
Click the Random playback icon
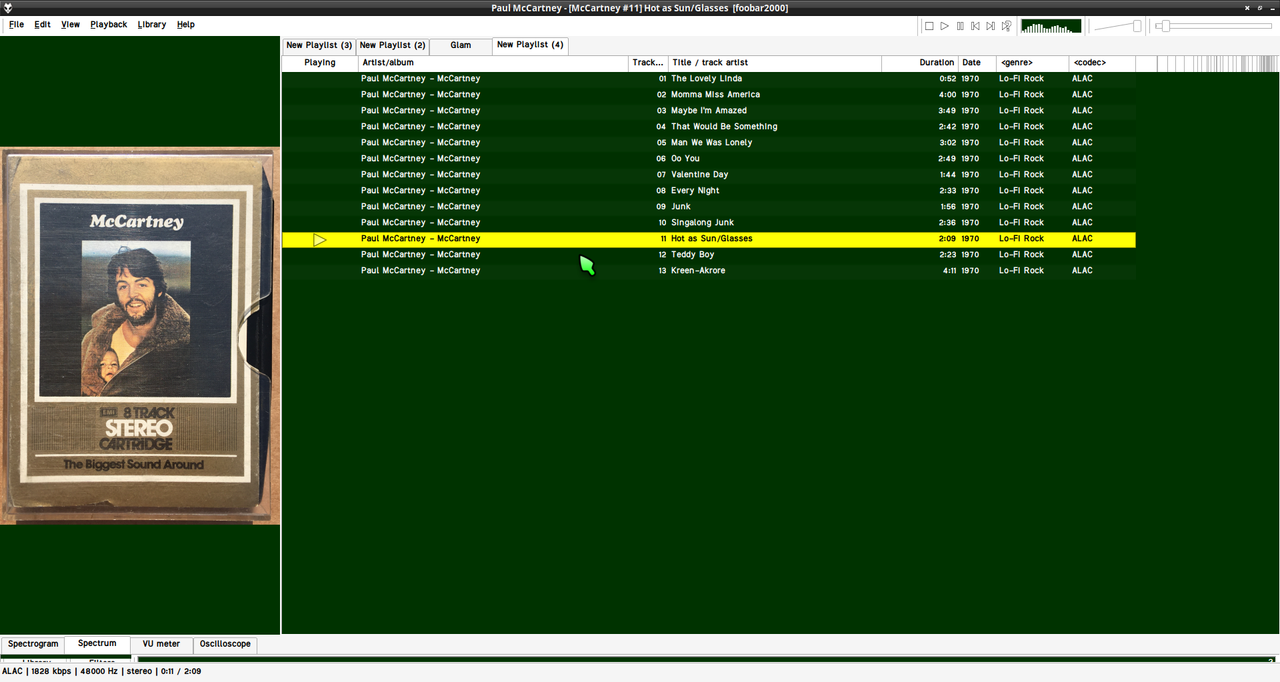pos(1006,26)
